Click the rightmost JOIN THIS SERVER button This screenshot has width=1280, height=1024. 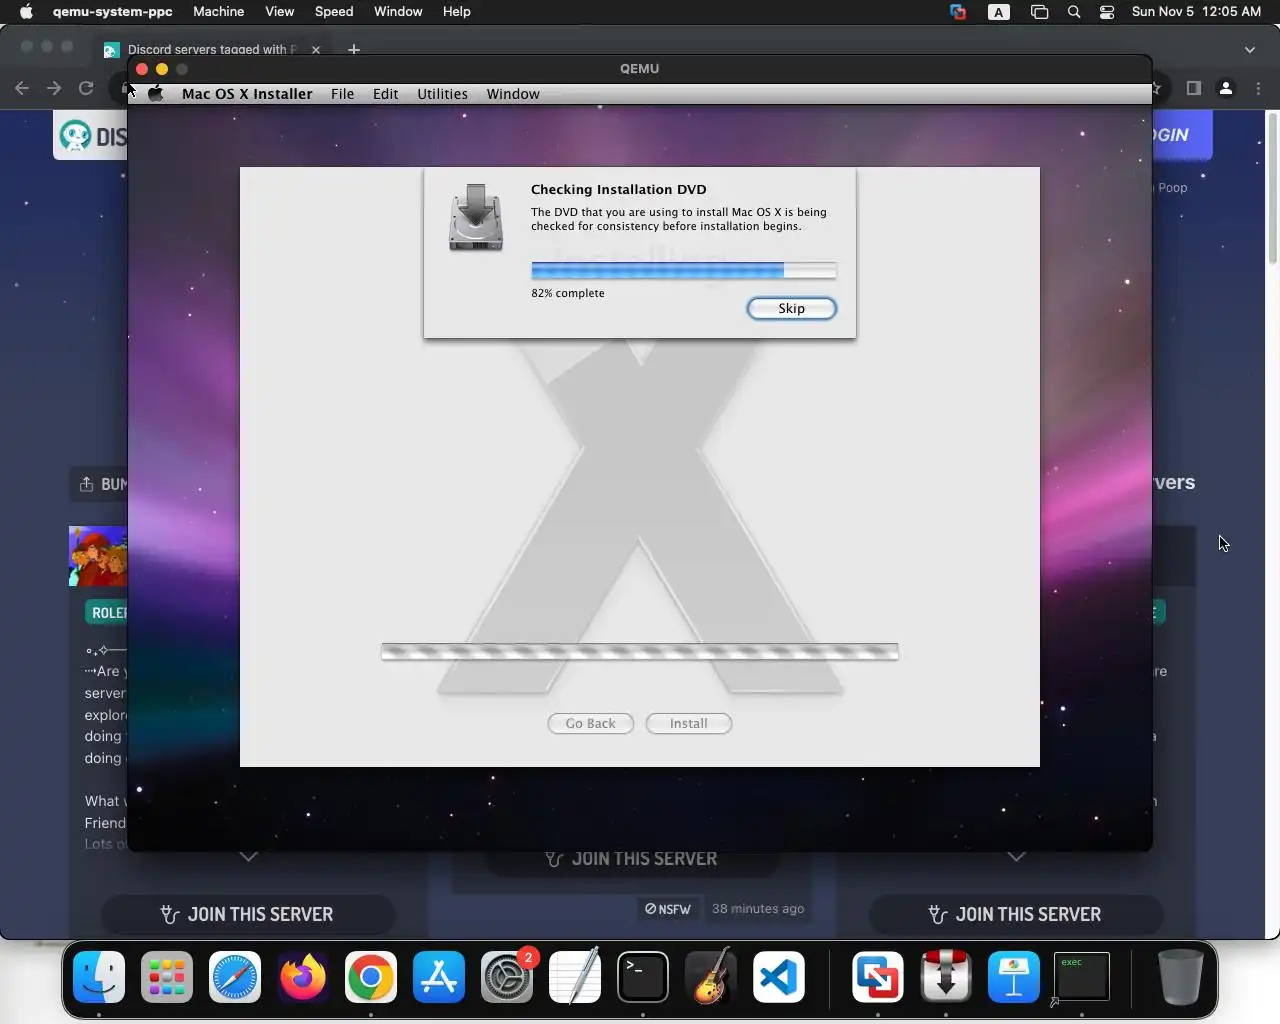(1015, 914)
